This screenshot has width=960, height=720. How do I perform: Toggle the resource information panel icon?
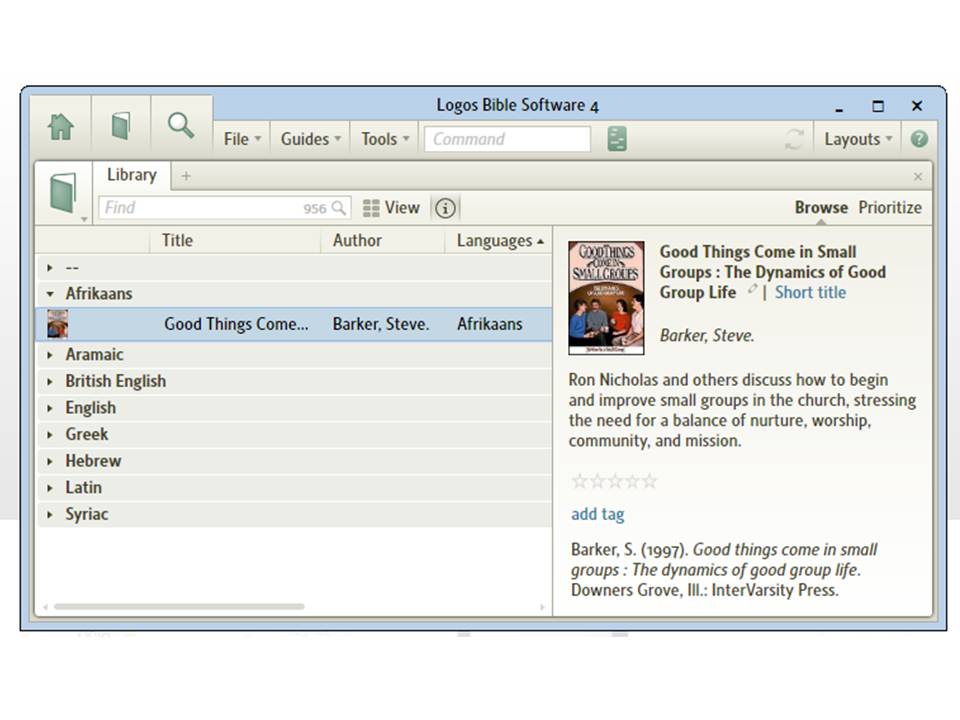click(445, 208)
